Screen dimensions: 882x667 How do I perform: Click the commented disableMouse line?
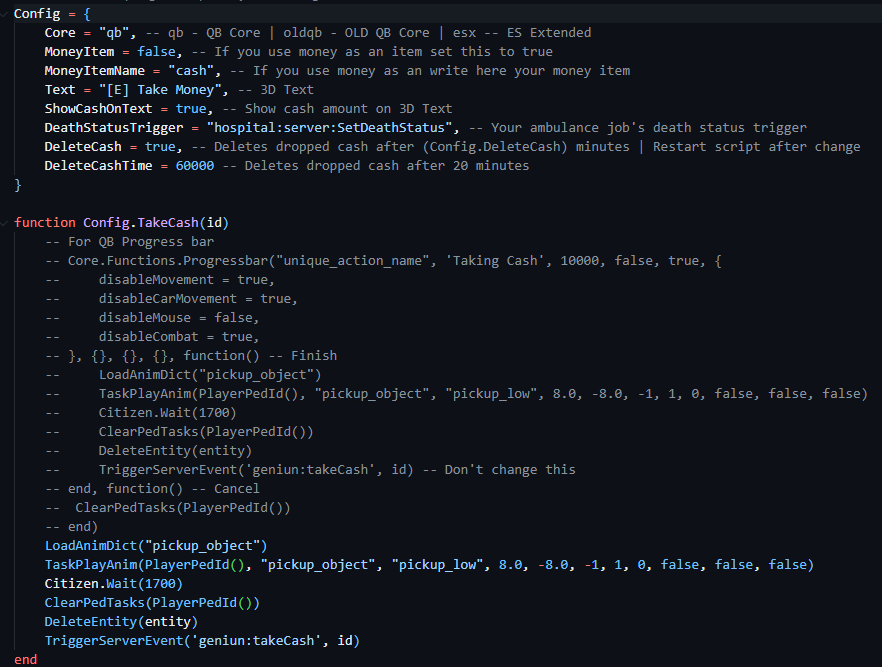tap(152, 318)
